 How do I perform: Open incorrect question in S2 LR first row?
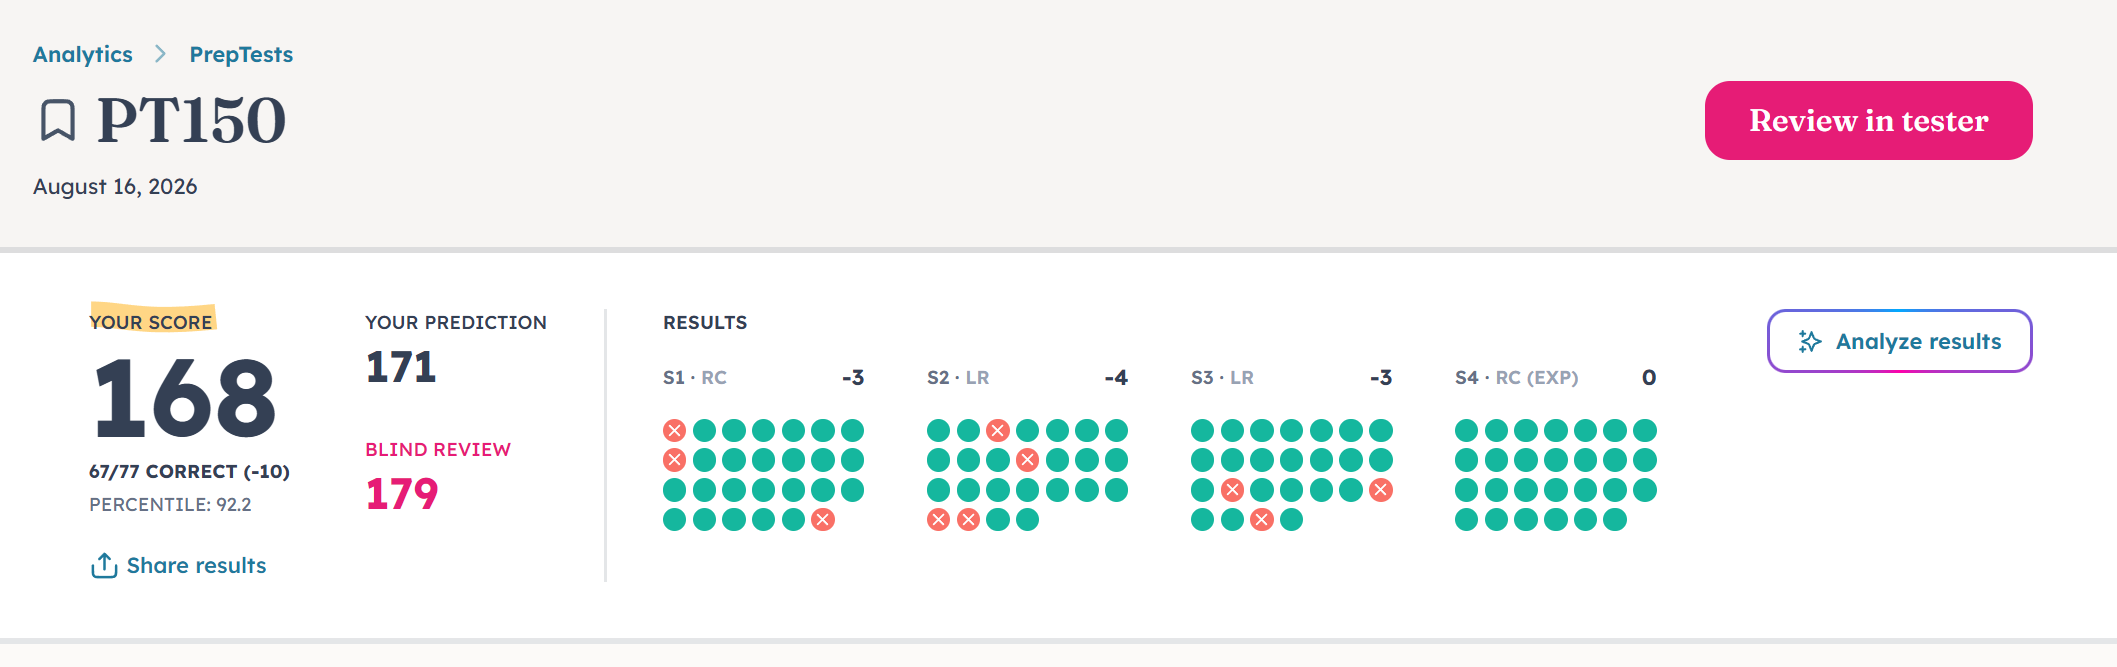[x=998, y=431]
